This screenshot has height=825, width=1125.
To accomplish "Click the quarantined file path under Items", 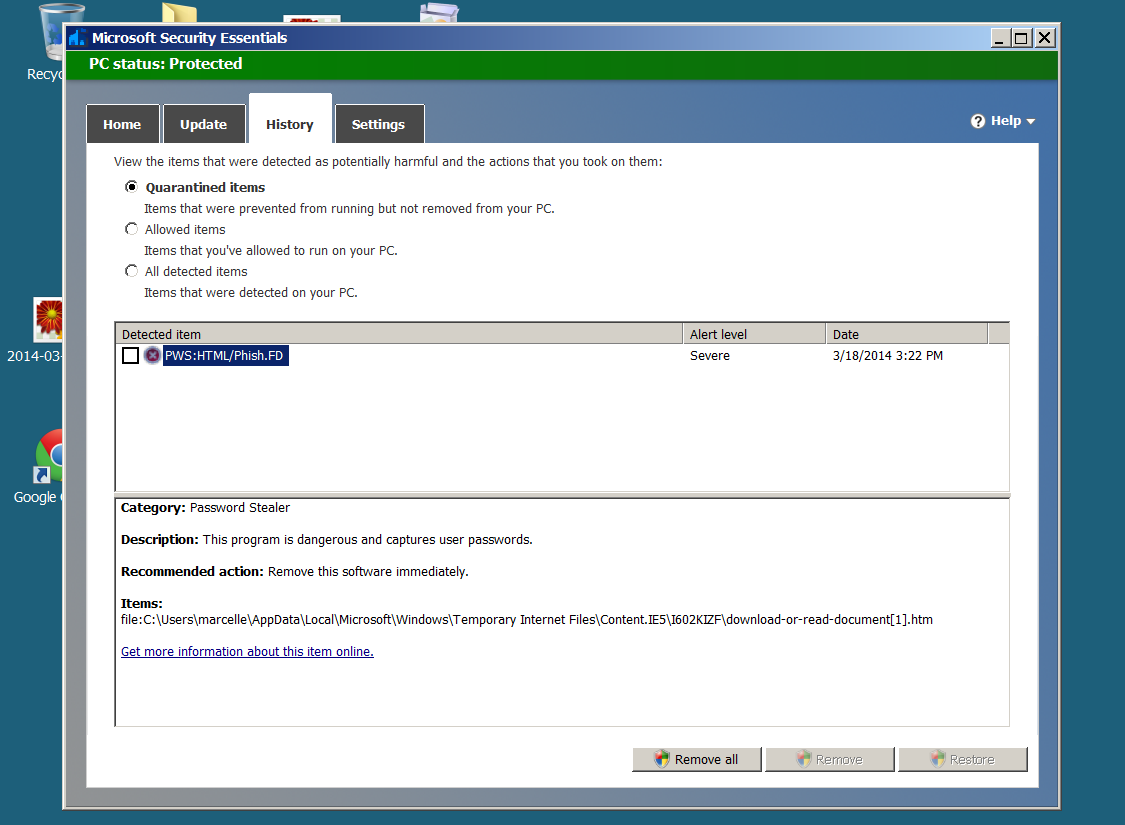I will 527,619.
